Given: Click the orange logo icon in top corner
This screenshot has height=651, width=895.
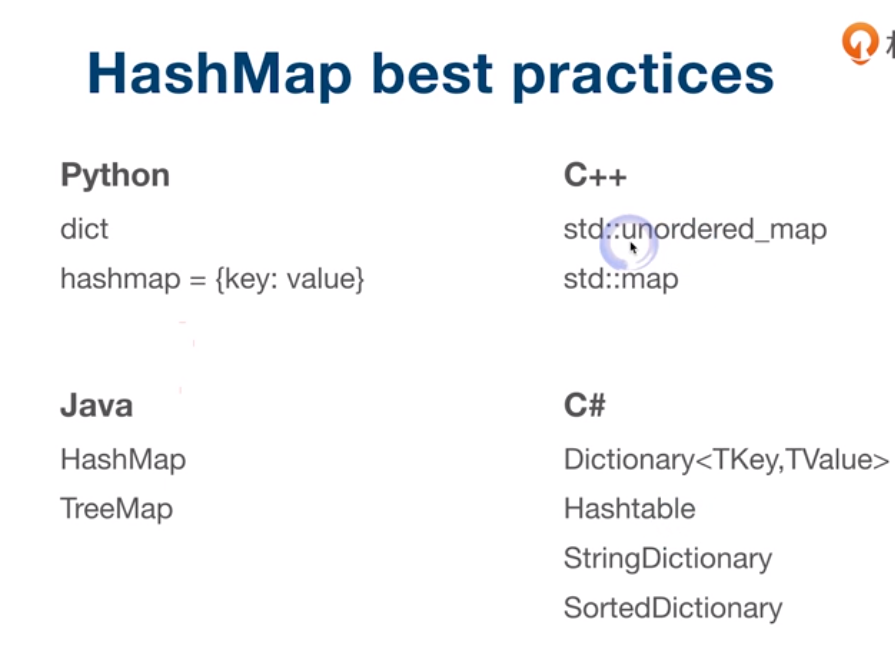Looking at the screenshot, I should [859, 43].
